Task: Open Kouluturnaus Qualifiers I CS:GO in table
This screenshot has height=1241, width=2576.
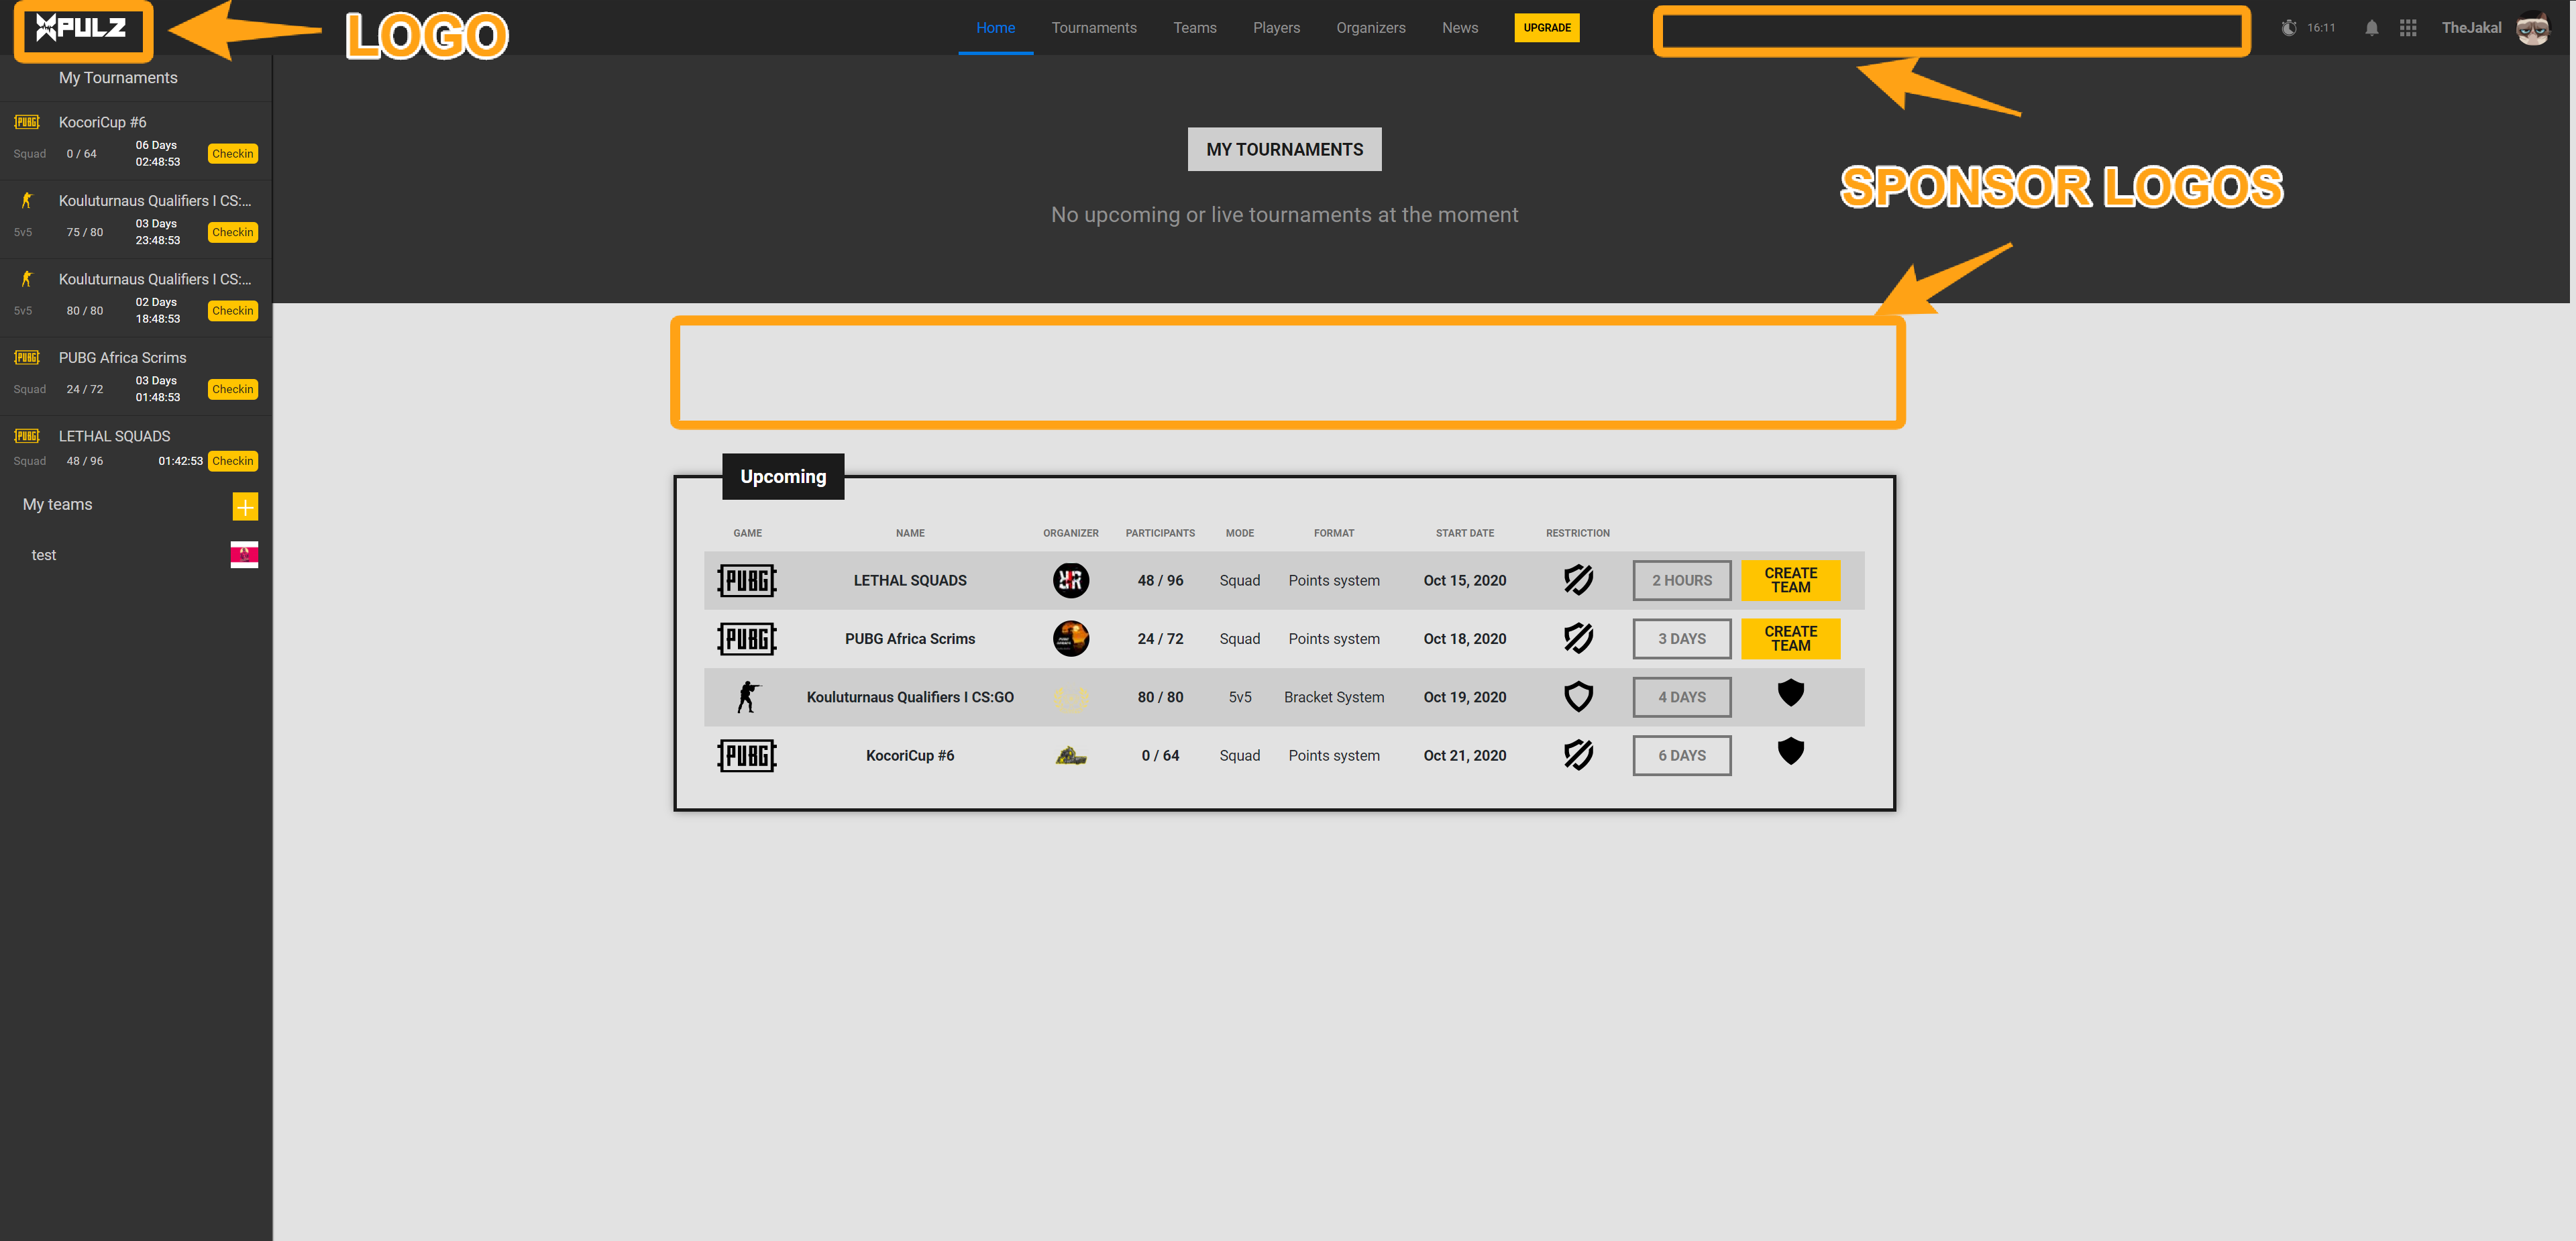Action: point(909,697)
